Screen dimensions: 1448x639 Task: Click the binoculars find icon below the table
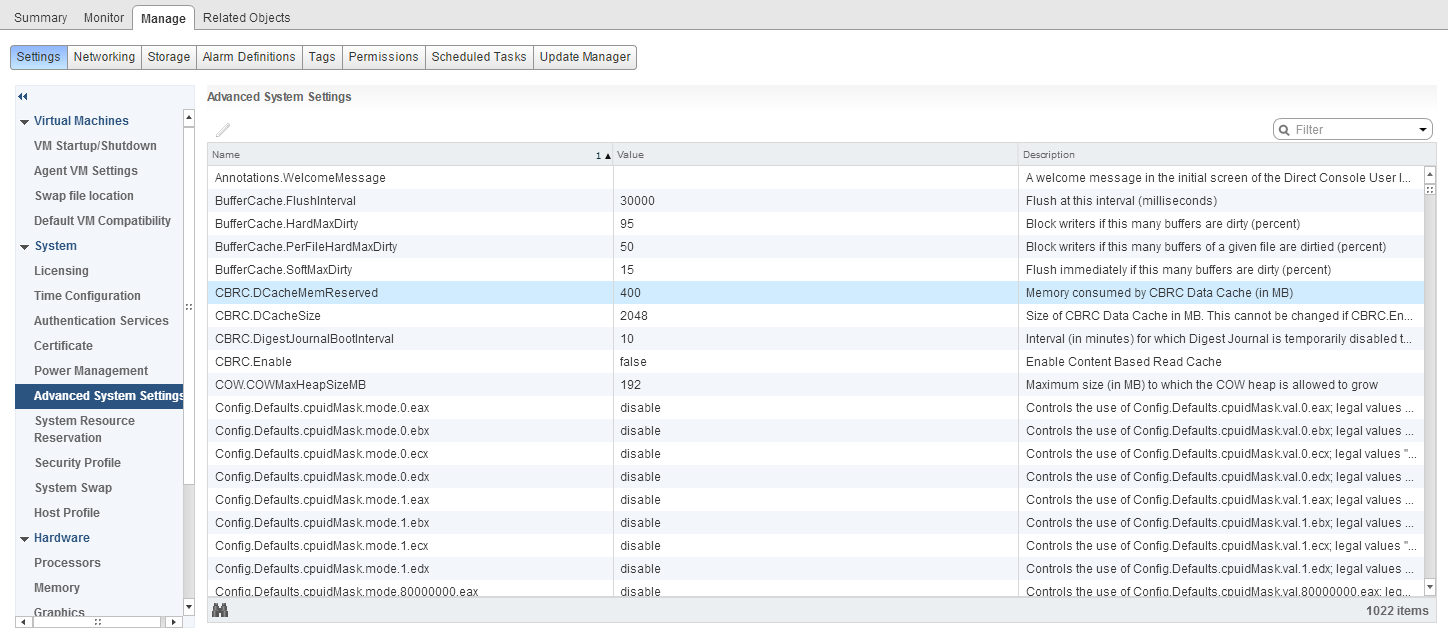click(x=220, y=611)
